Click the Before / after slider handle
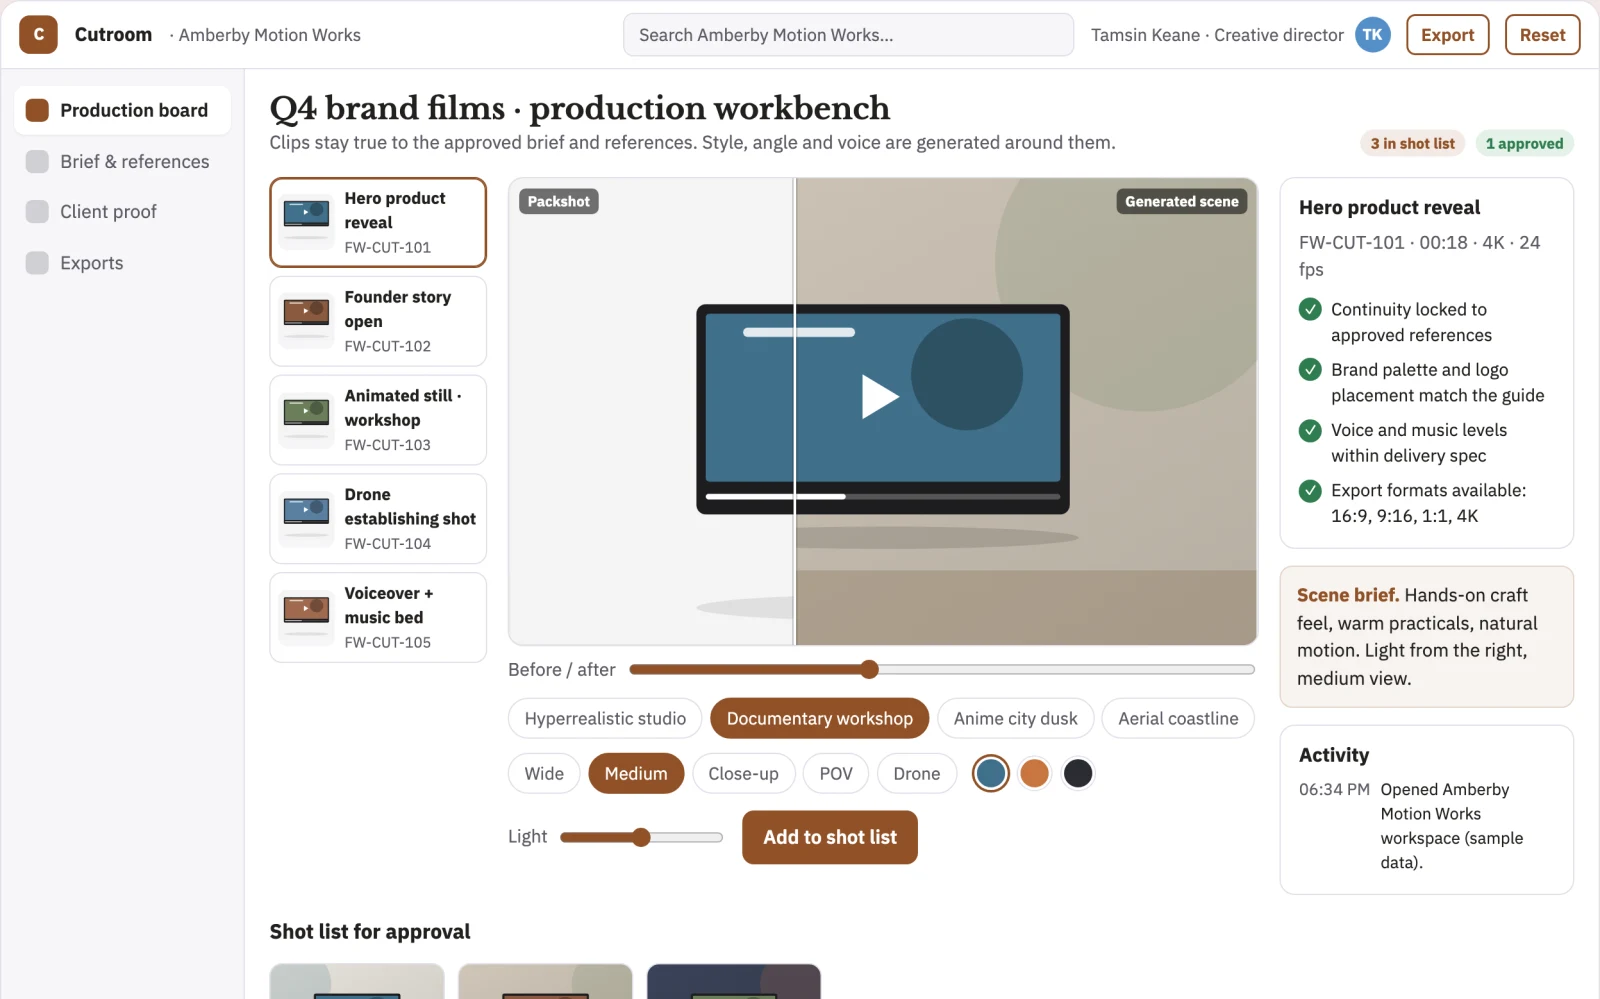 [x=869, y=669]
